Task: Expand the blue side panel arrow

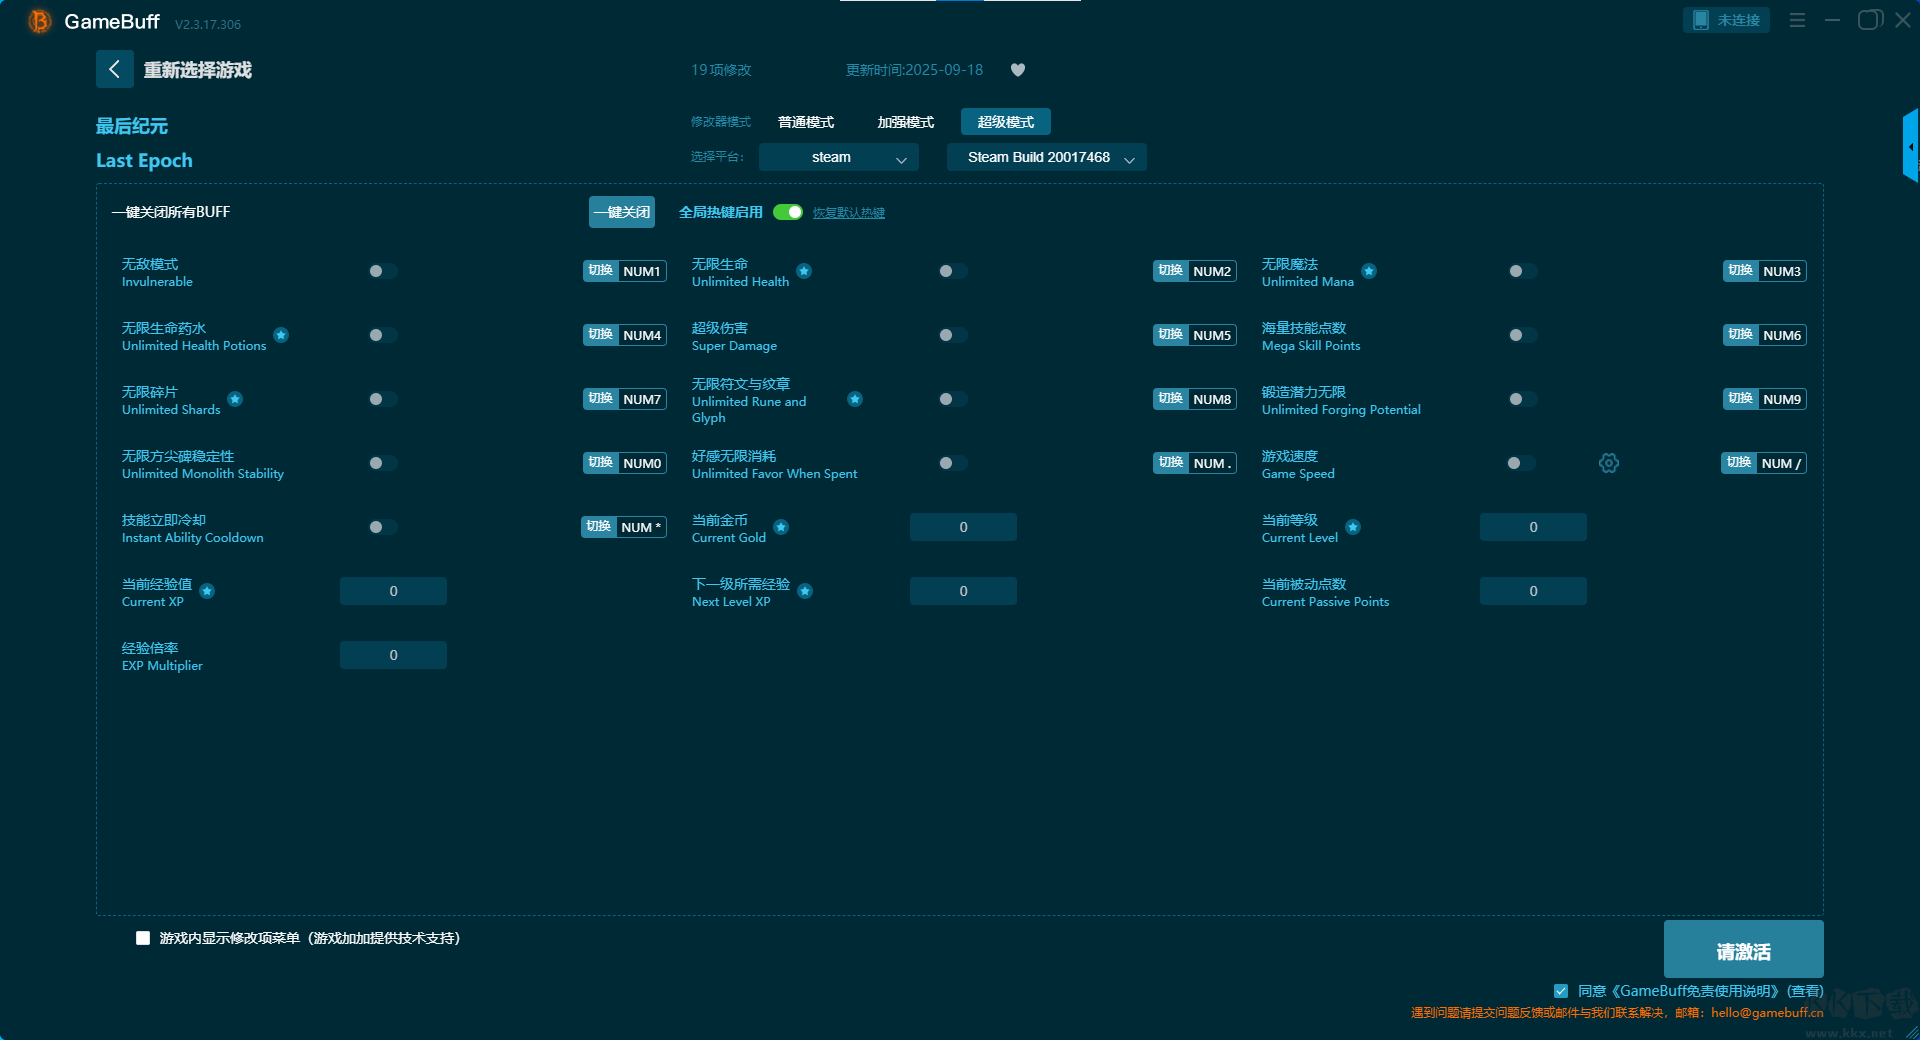Action: [x=1910, y=147]
